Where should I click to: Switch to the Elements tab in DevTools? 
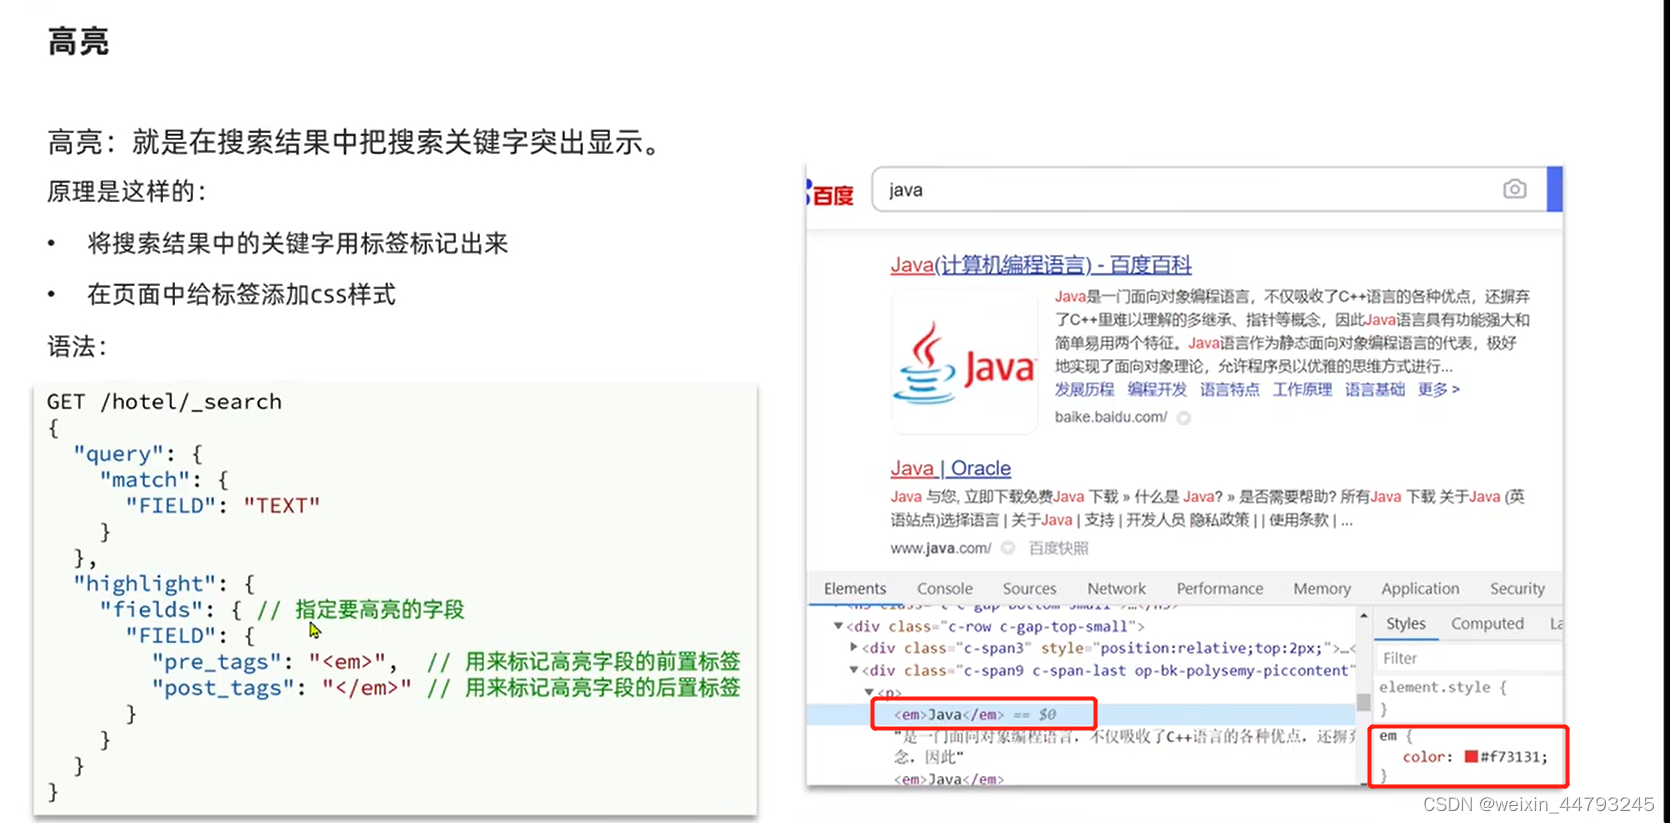(855, 589)
